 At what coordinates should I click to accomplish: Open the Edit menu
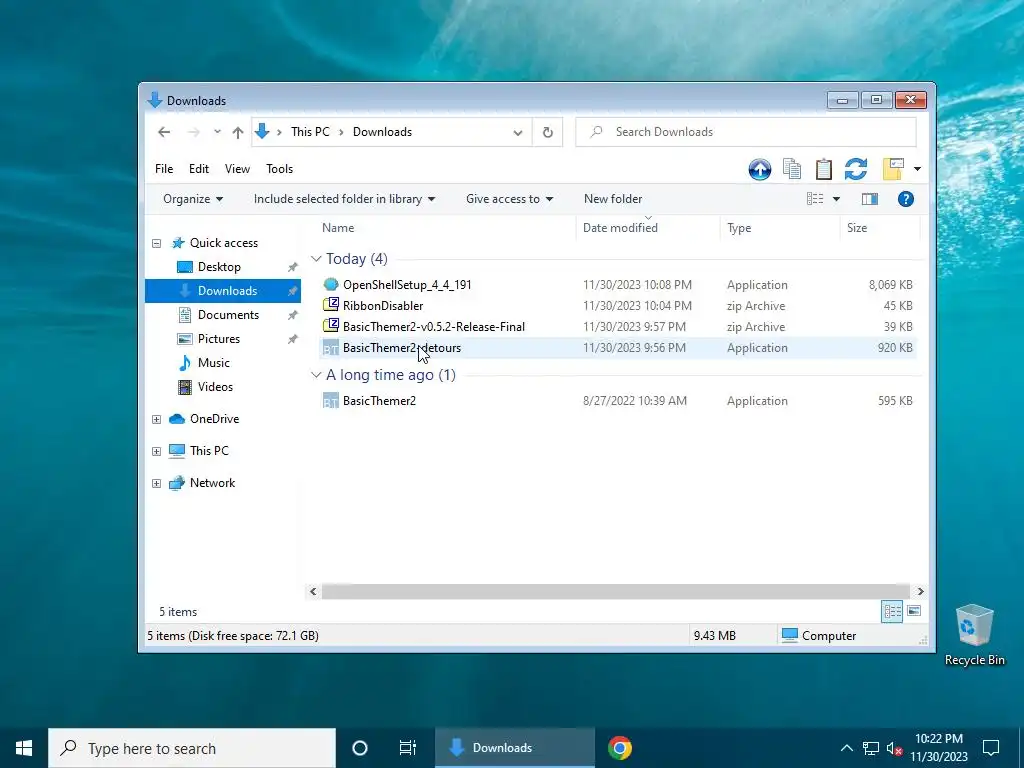199,168
